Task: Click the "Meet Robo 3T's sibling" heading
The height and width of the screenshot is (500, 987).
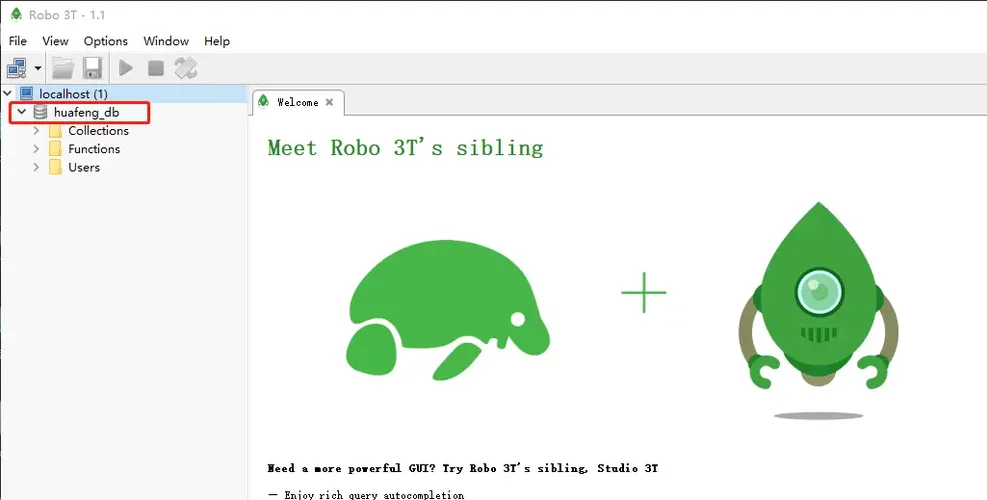Action: 405,147
